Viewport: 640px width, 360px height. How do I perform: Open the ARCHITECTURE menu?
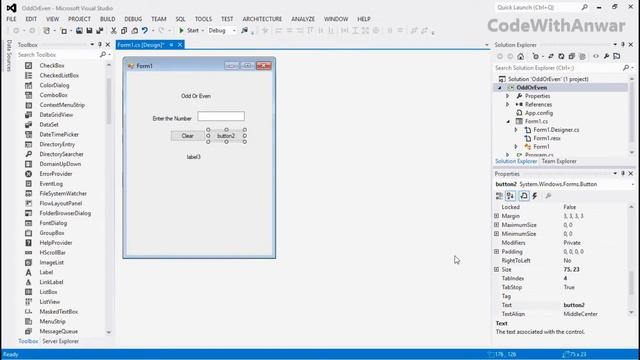click(262, 19)
